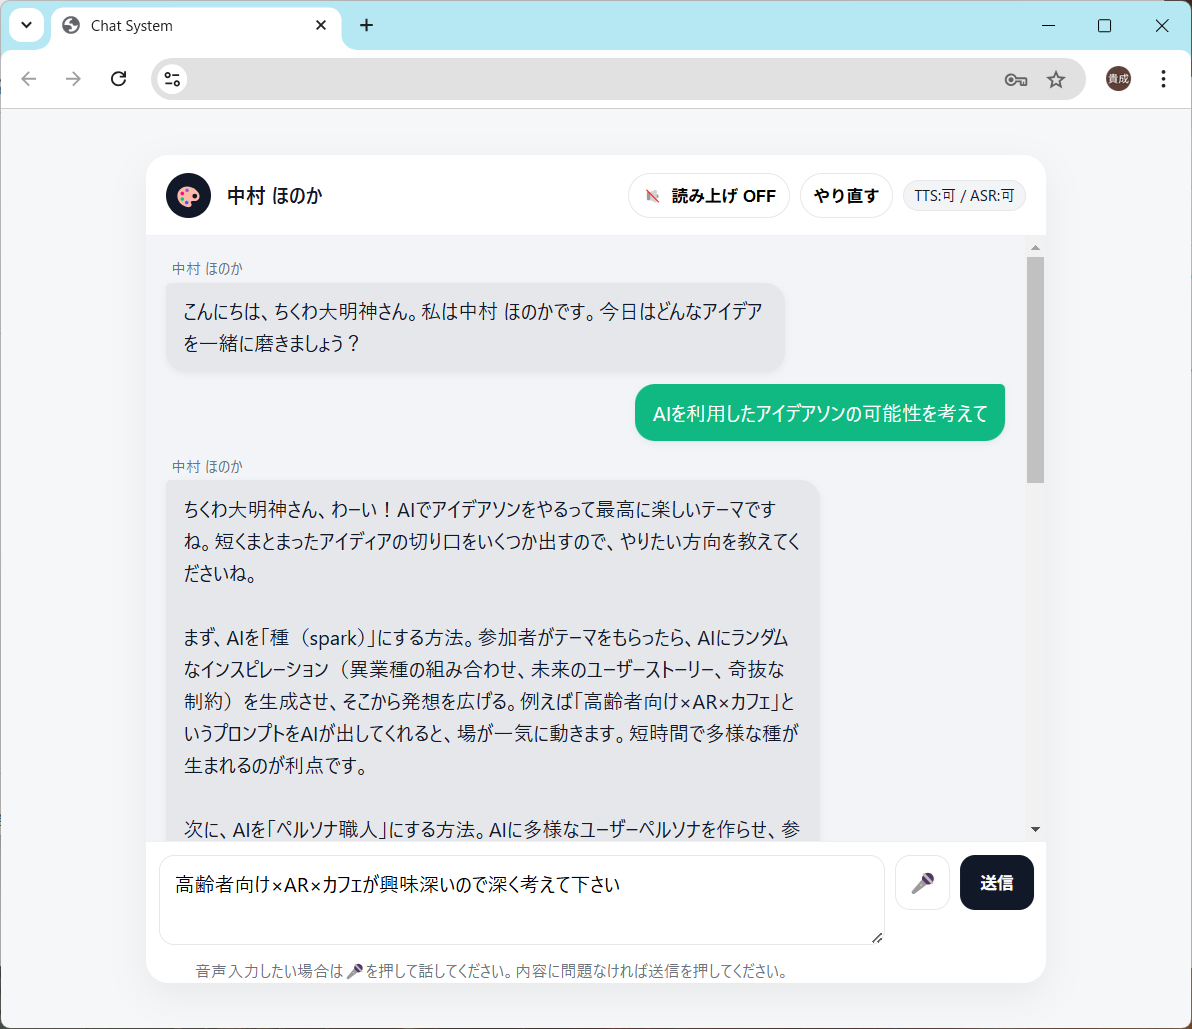Click the TTS:可 / ASR:可 status badge
1192x1029 pixels.
click(964, 196)
